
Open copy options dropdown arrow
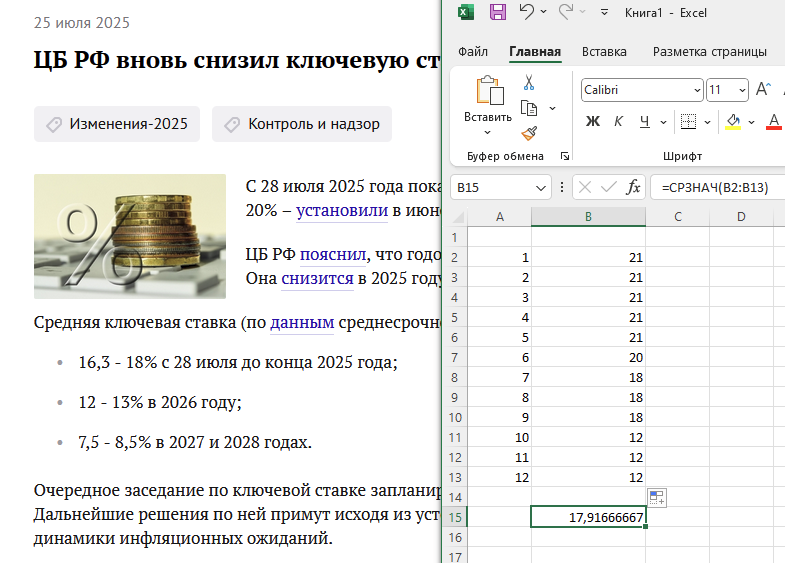point(552,108)
